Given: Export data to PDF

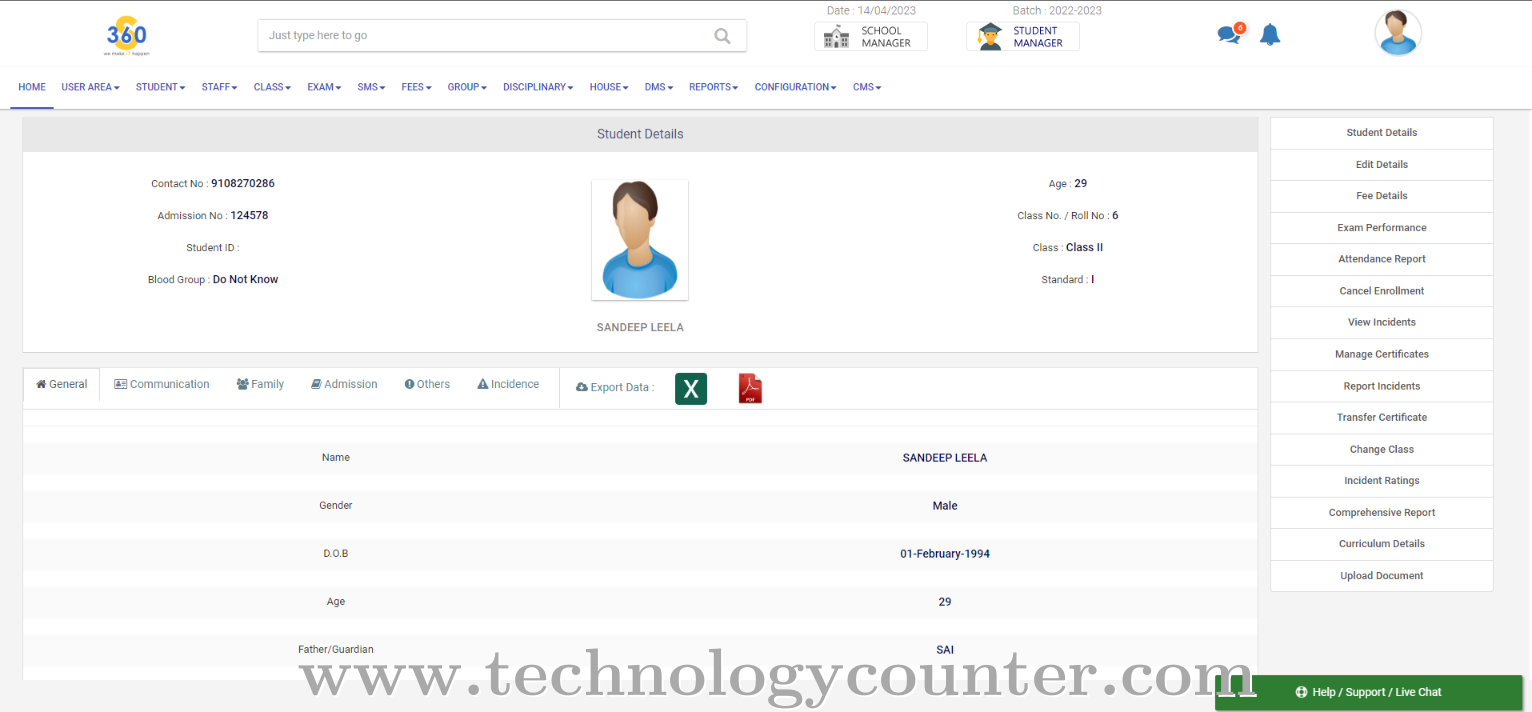Looking at the screenshot, I should (750, 388).
